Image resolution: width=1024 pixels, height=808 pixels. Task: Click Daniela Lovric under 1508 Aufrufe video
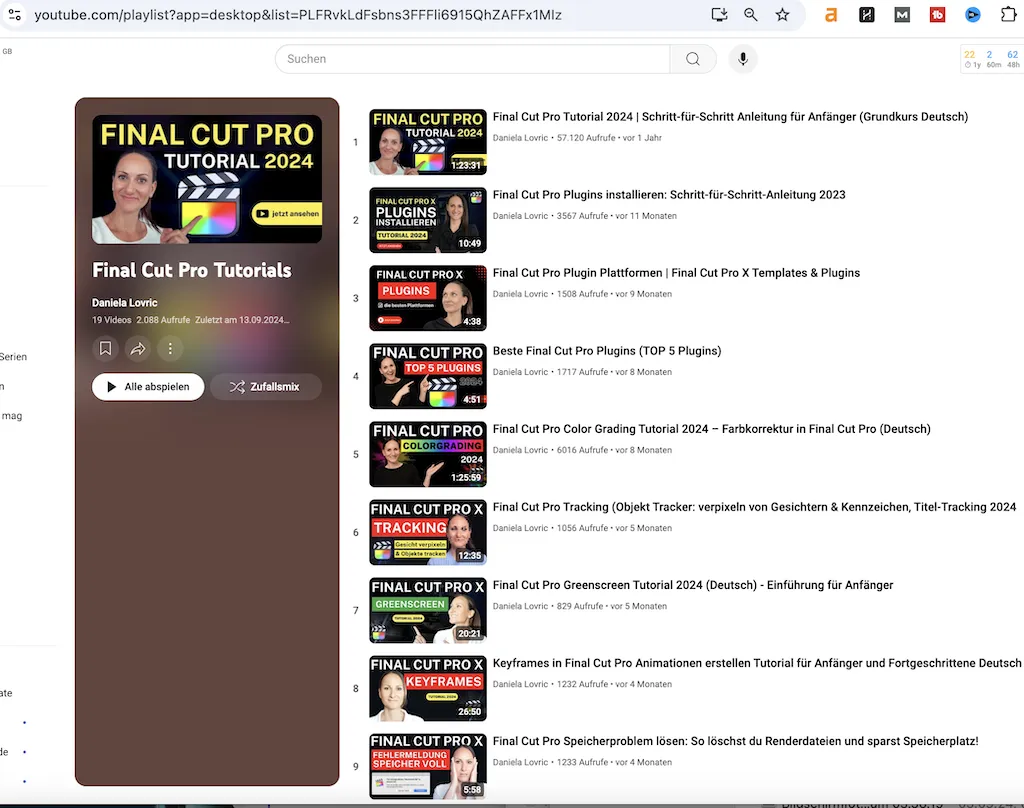520,294
